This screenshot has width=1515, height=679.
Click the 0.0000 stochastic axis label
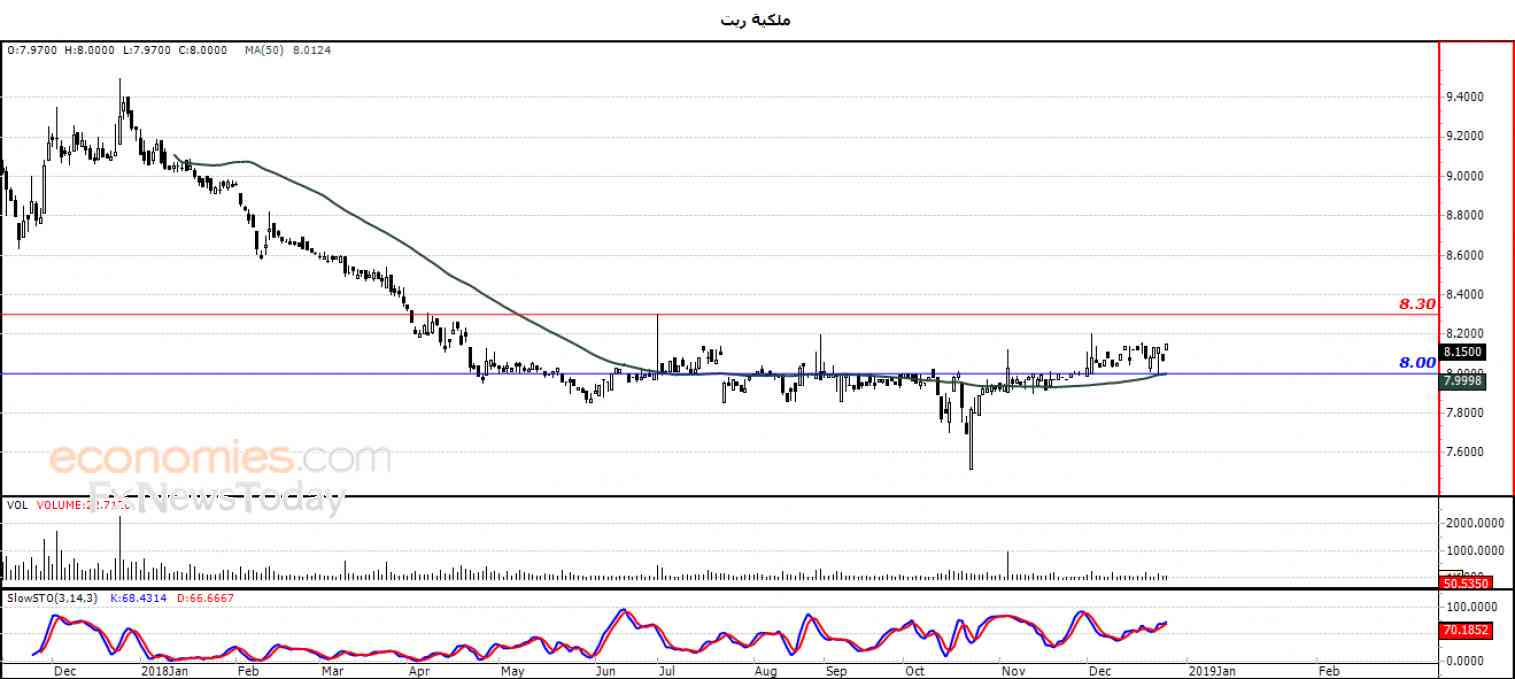click(x=1466, y=661)
